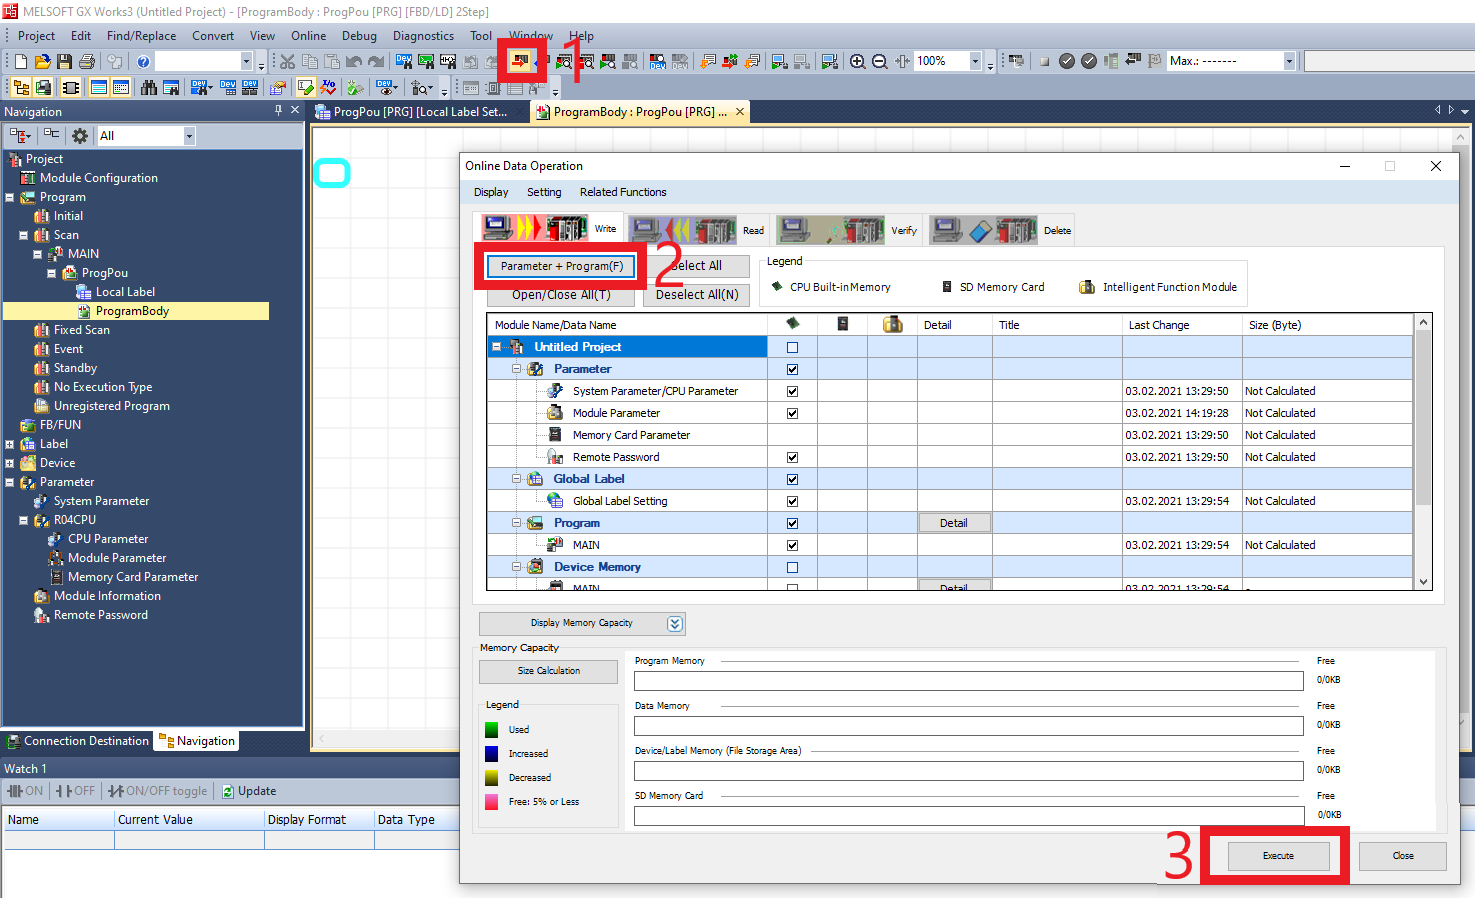
Task: Open the Online menu
Action: point(308,36)
